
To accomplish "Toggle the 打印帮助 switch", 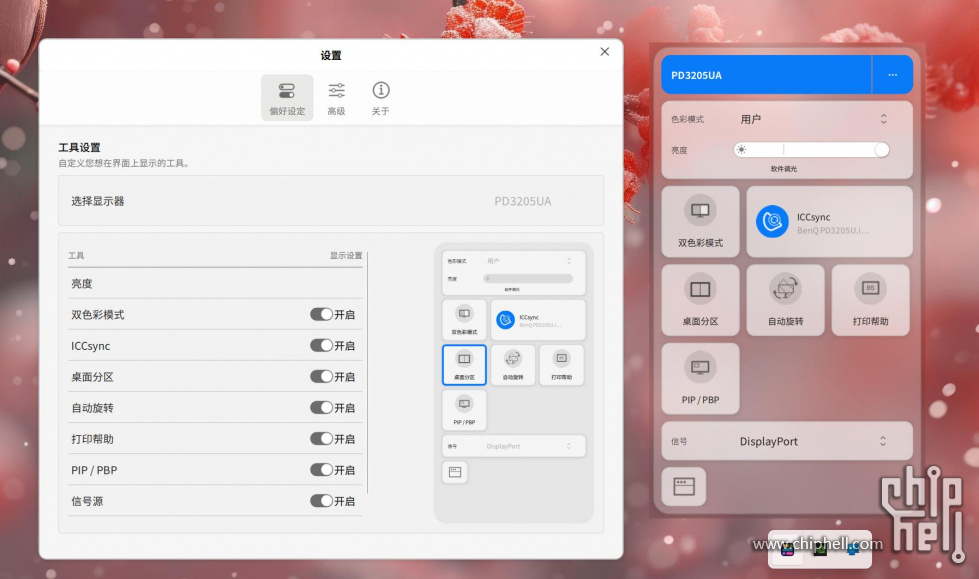I will [x=322, y=439].
